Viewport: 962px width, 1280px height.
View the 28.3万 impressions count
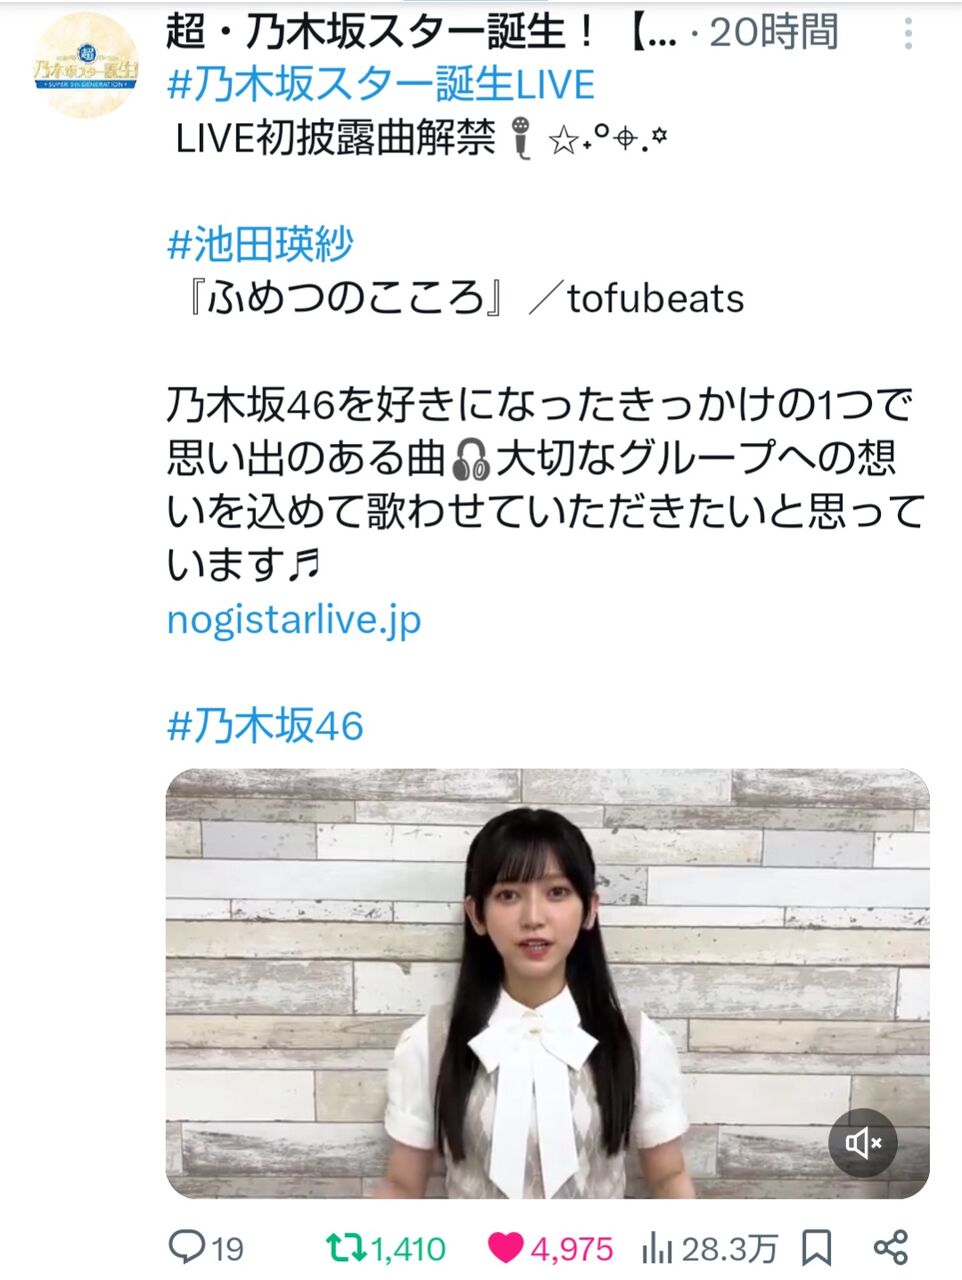[x=729, y=1248]
